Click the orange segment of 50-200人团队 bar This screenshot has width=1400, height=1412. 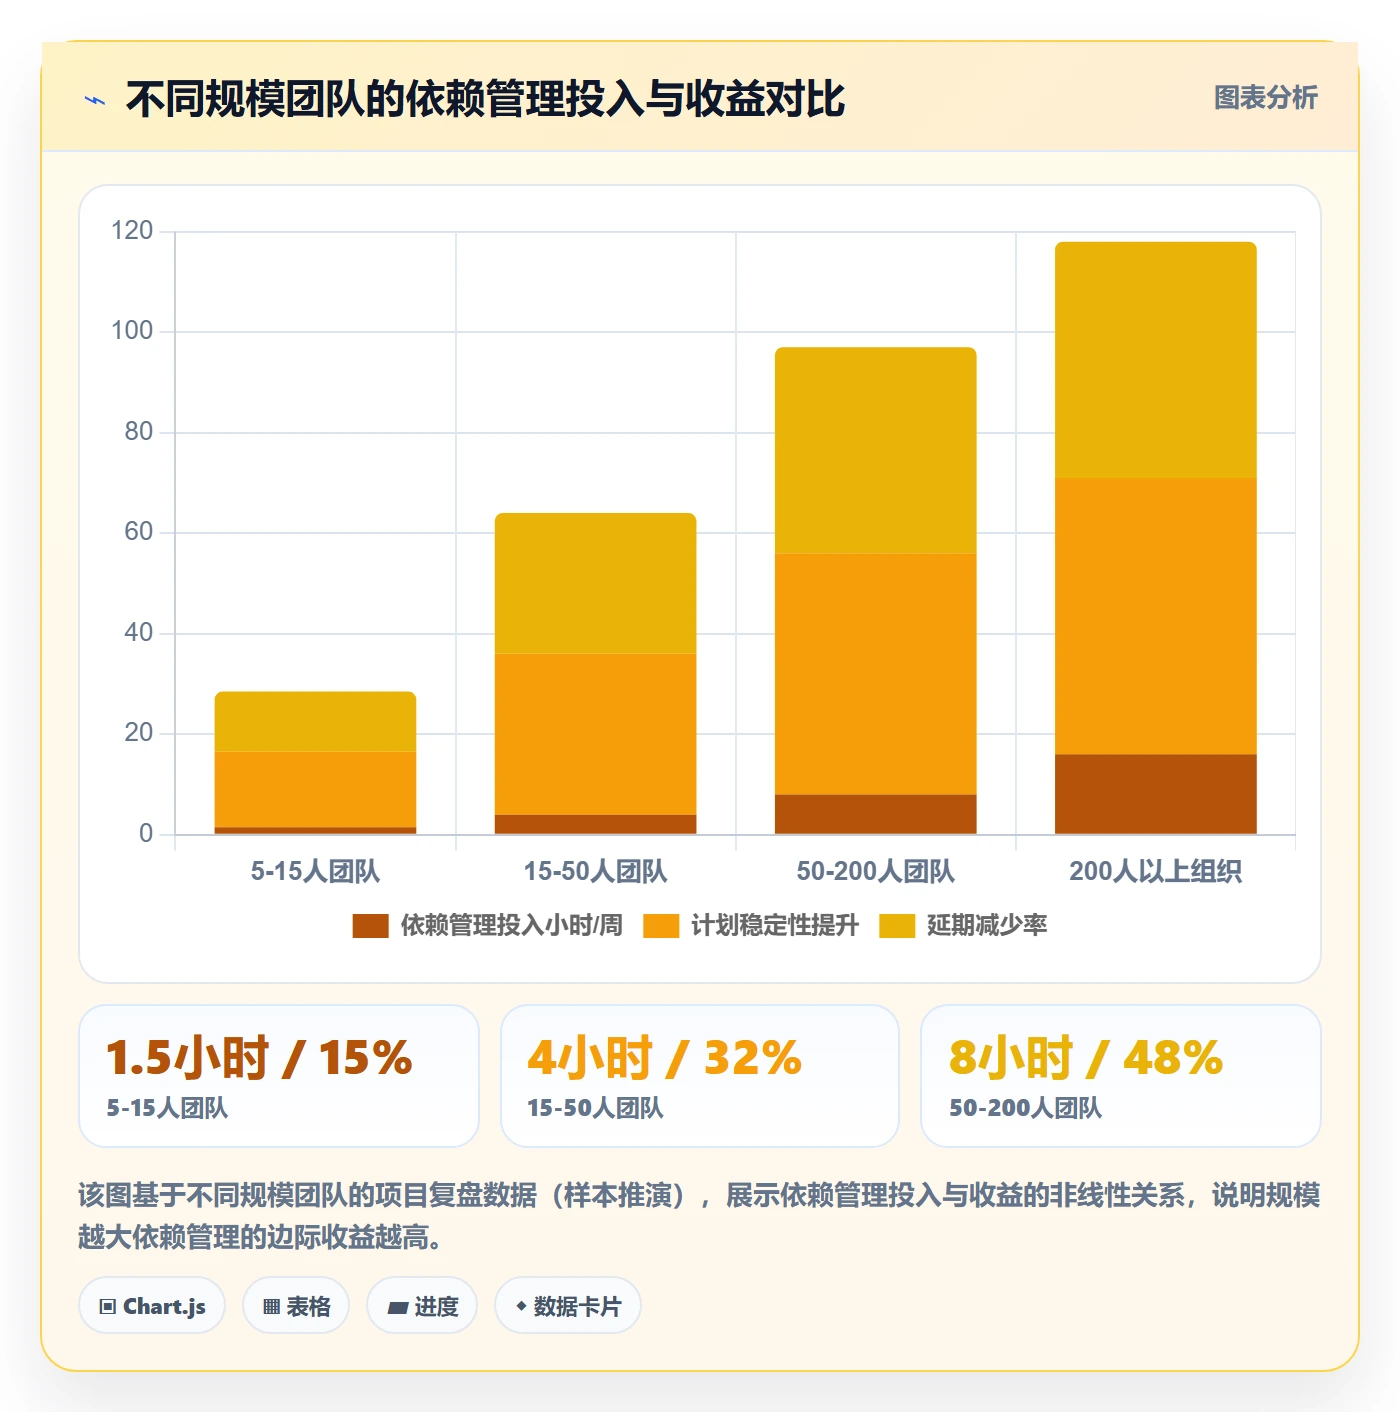click(875, 674)
